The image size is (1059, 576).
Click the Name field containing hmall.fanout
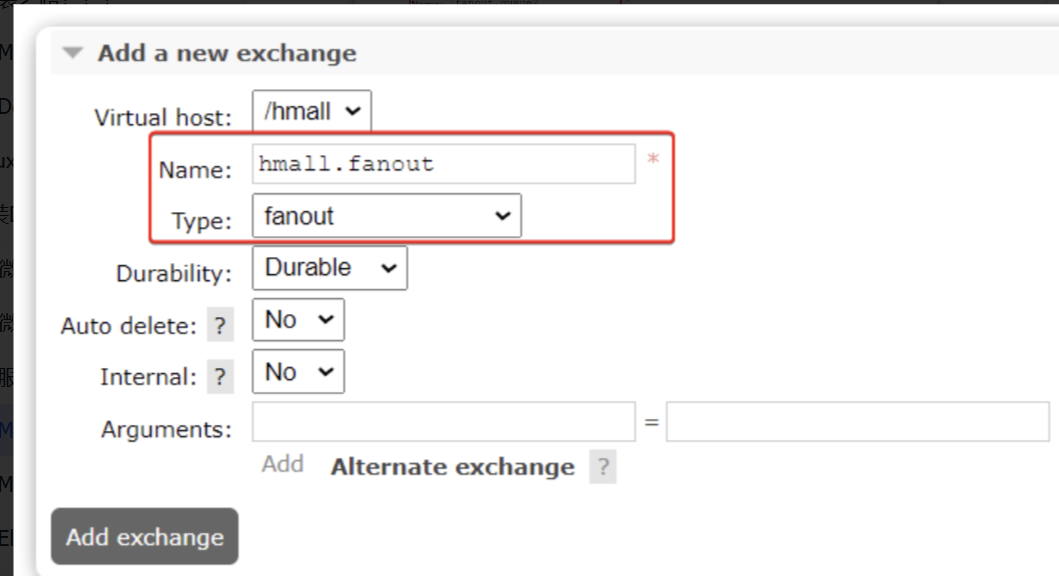[x=443, y=164]
